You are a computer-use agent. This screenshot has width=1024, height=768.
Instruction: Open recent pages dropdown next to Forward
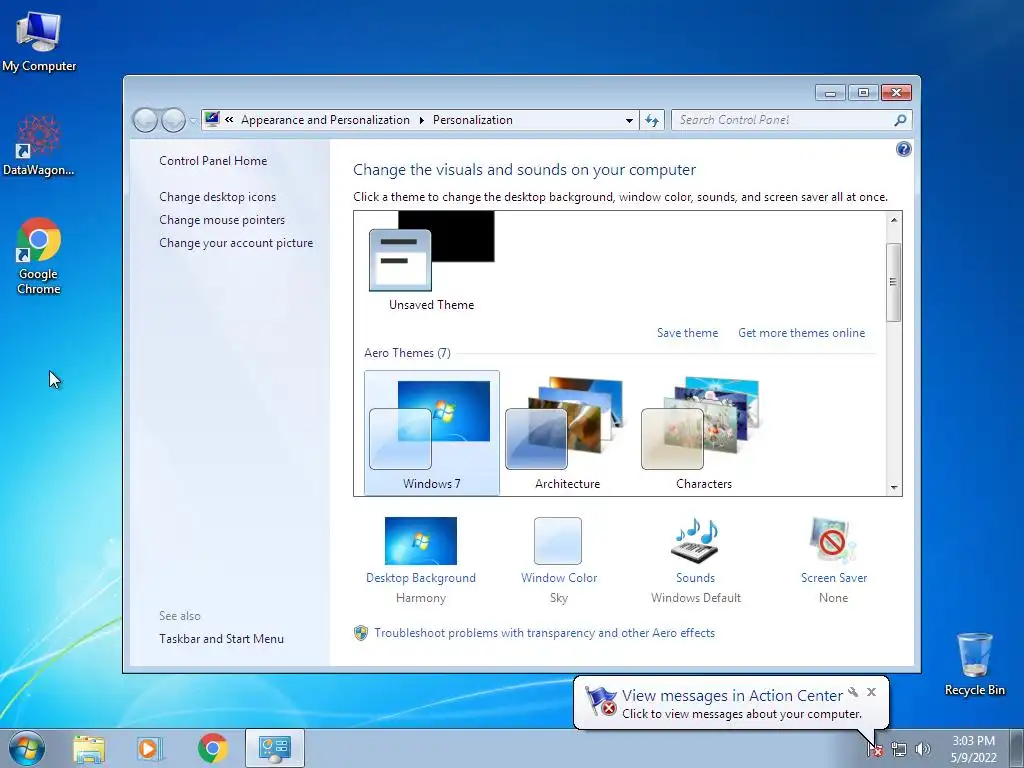193,121
